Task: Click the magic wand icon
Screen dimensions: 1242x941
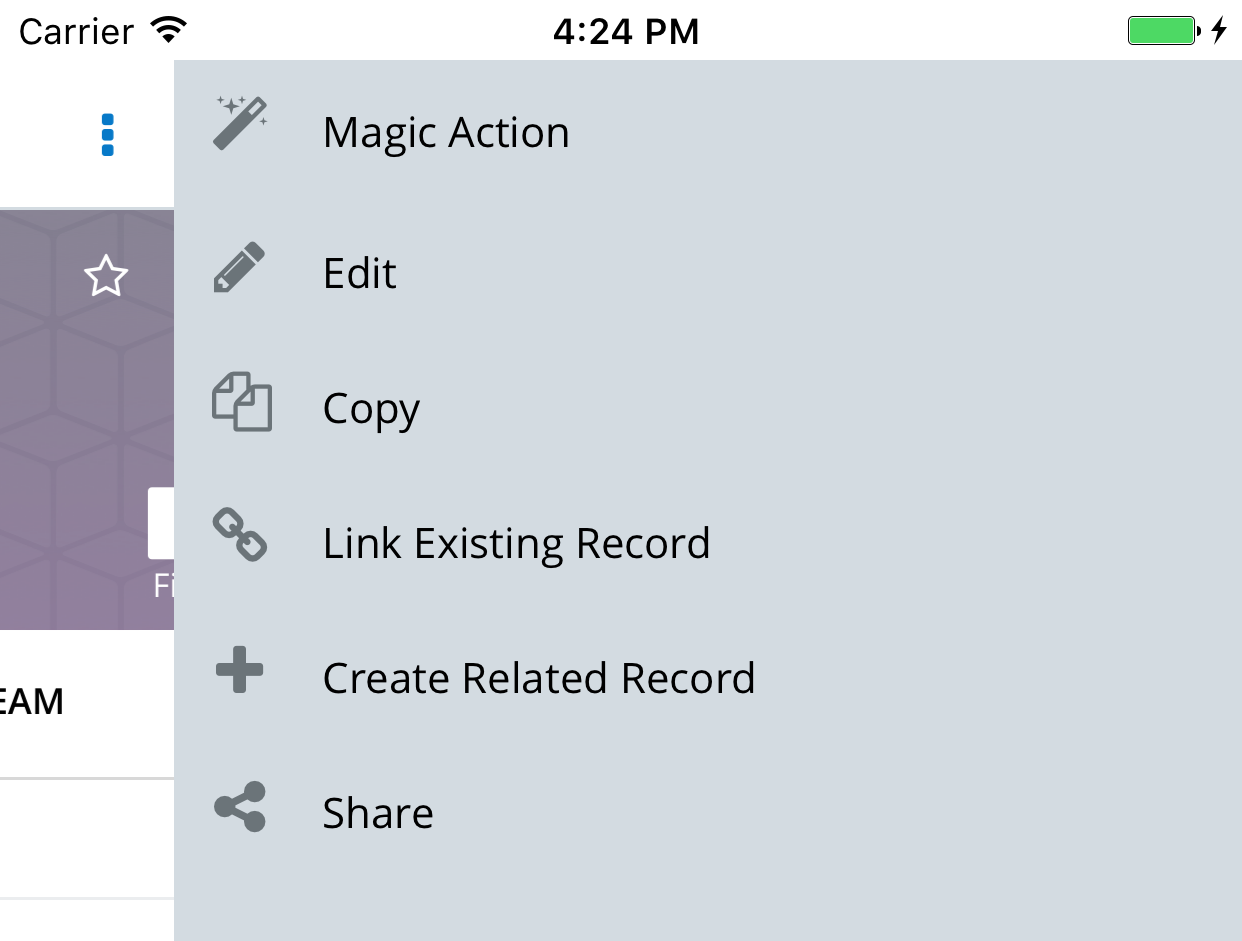Action: (x=241, y=124)
